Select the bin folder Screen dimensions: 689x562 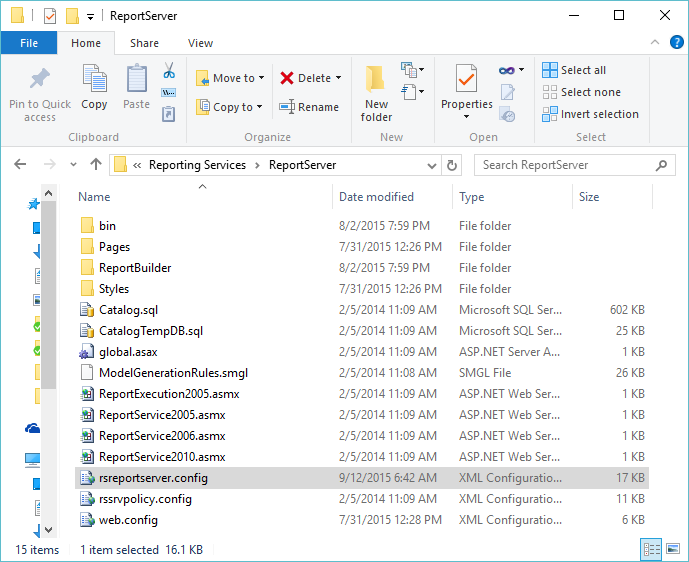click(x=362, y=225)
